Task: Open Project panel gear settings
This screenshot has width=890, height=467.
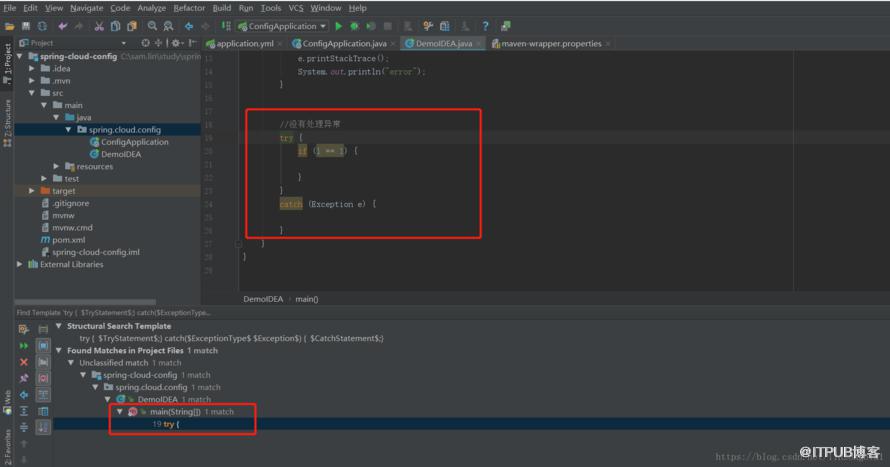Action: coord(176,43)
